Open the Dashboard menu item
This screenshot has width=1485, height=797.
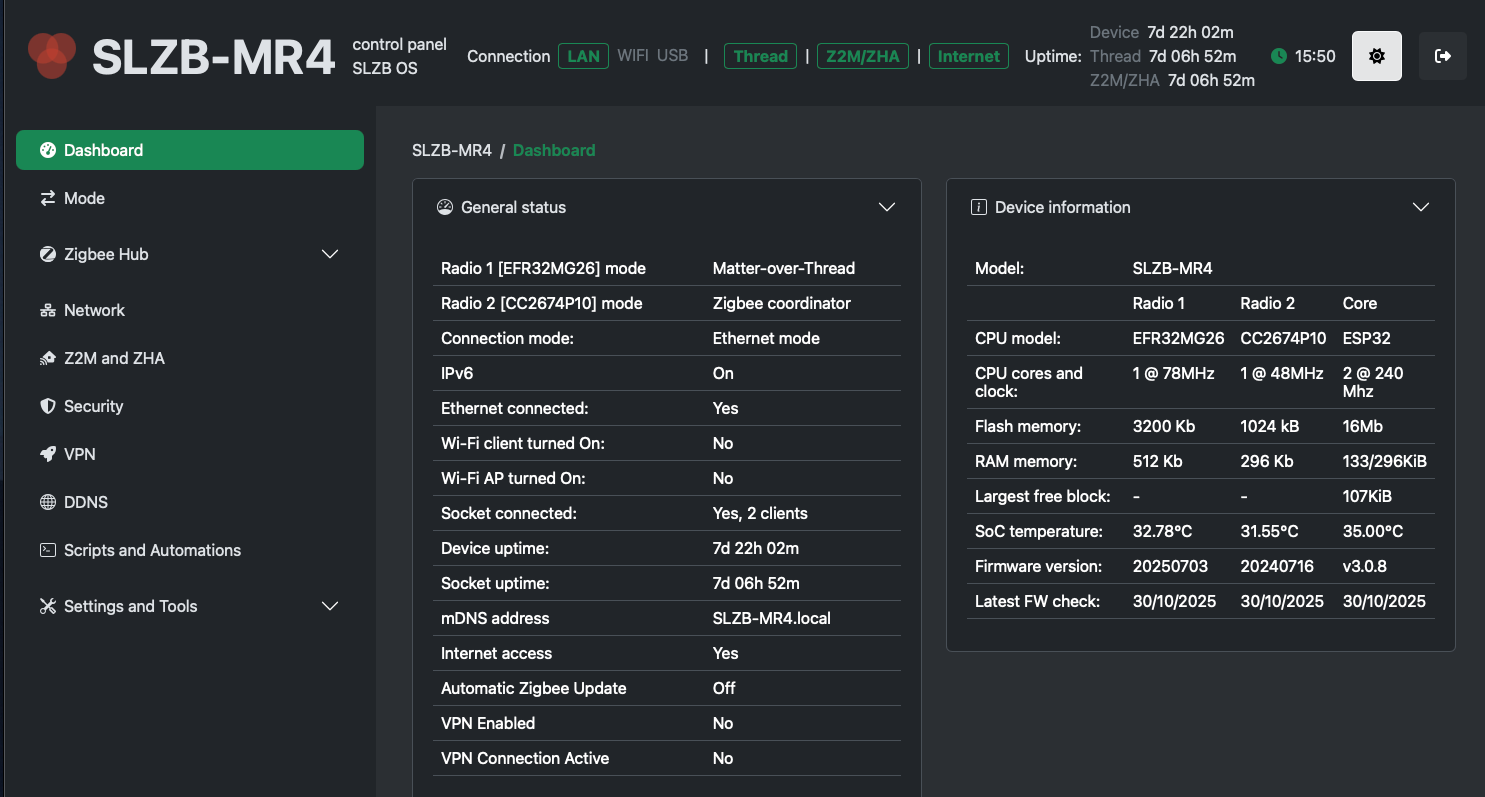pyautogui.click(x=190, y=150)
